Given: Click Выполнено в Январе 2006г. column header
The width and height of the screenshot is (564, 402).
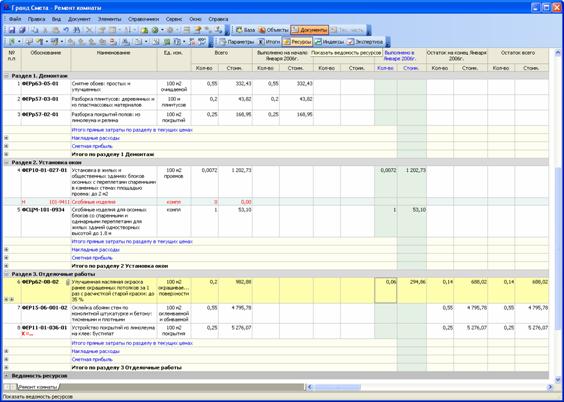Looking at the screenshot, I should point(400,56).
